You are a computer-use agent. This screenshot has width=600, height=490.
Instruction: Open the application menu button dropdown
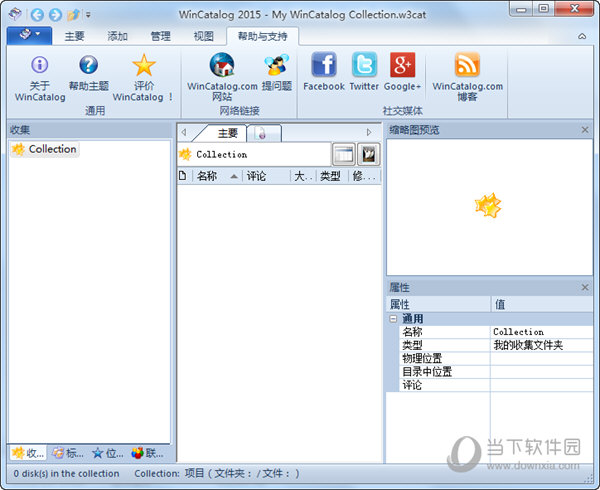(x=29, y=36)
